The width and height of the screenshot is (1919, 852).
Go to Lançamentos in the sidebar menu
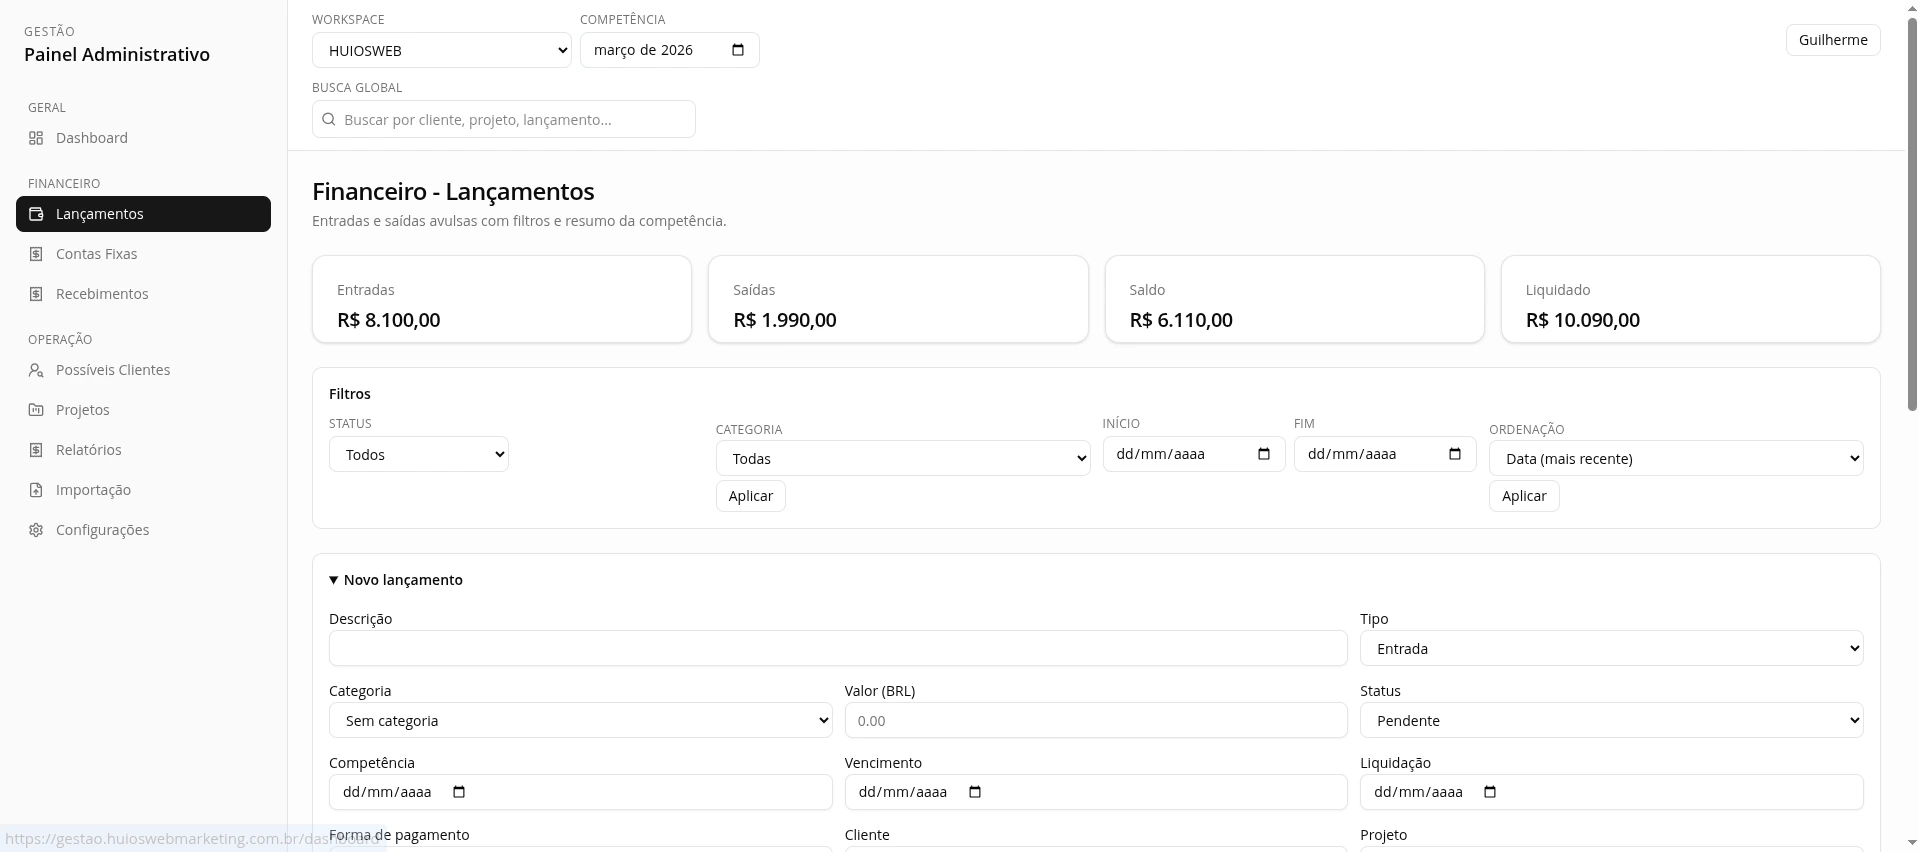(143, 214)
